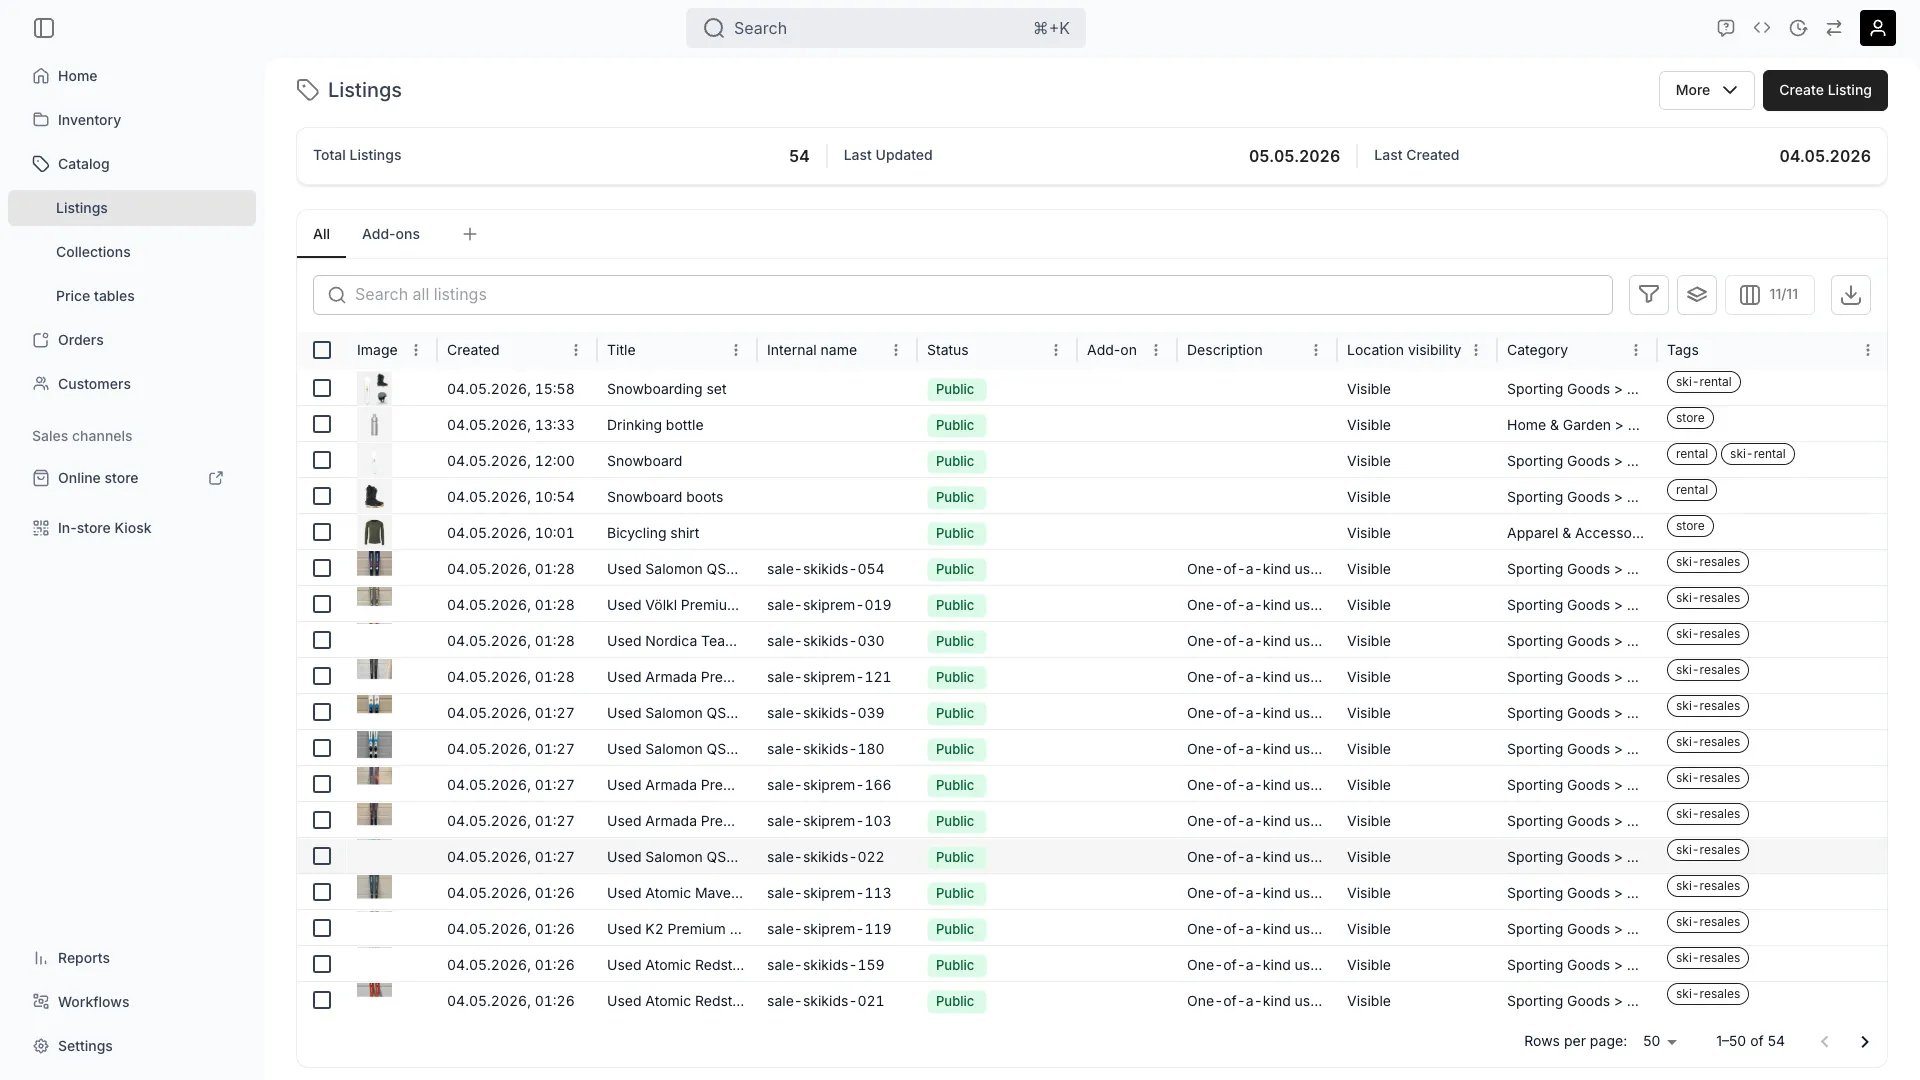Open the group-by layers icon
This screenshot has height=1080, width=1920.
coord(1697,294)
